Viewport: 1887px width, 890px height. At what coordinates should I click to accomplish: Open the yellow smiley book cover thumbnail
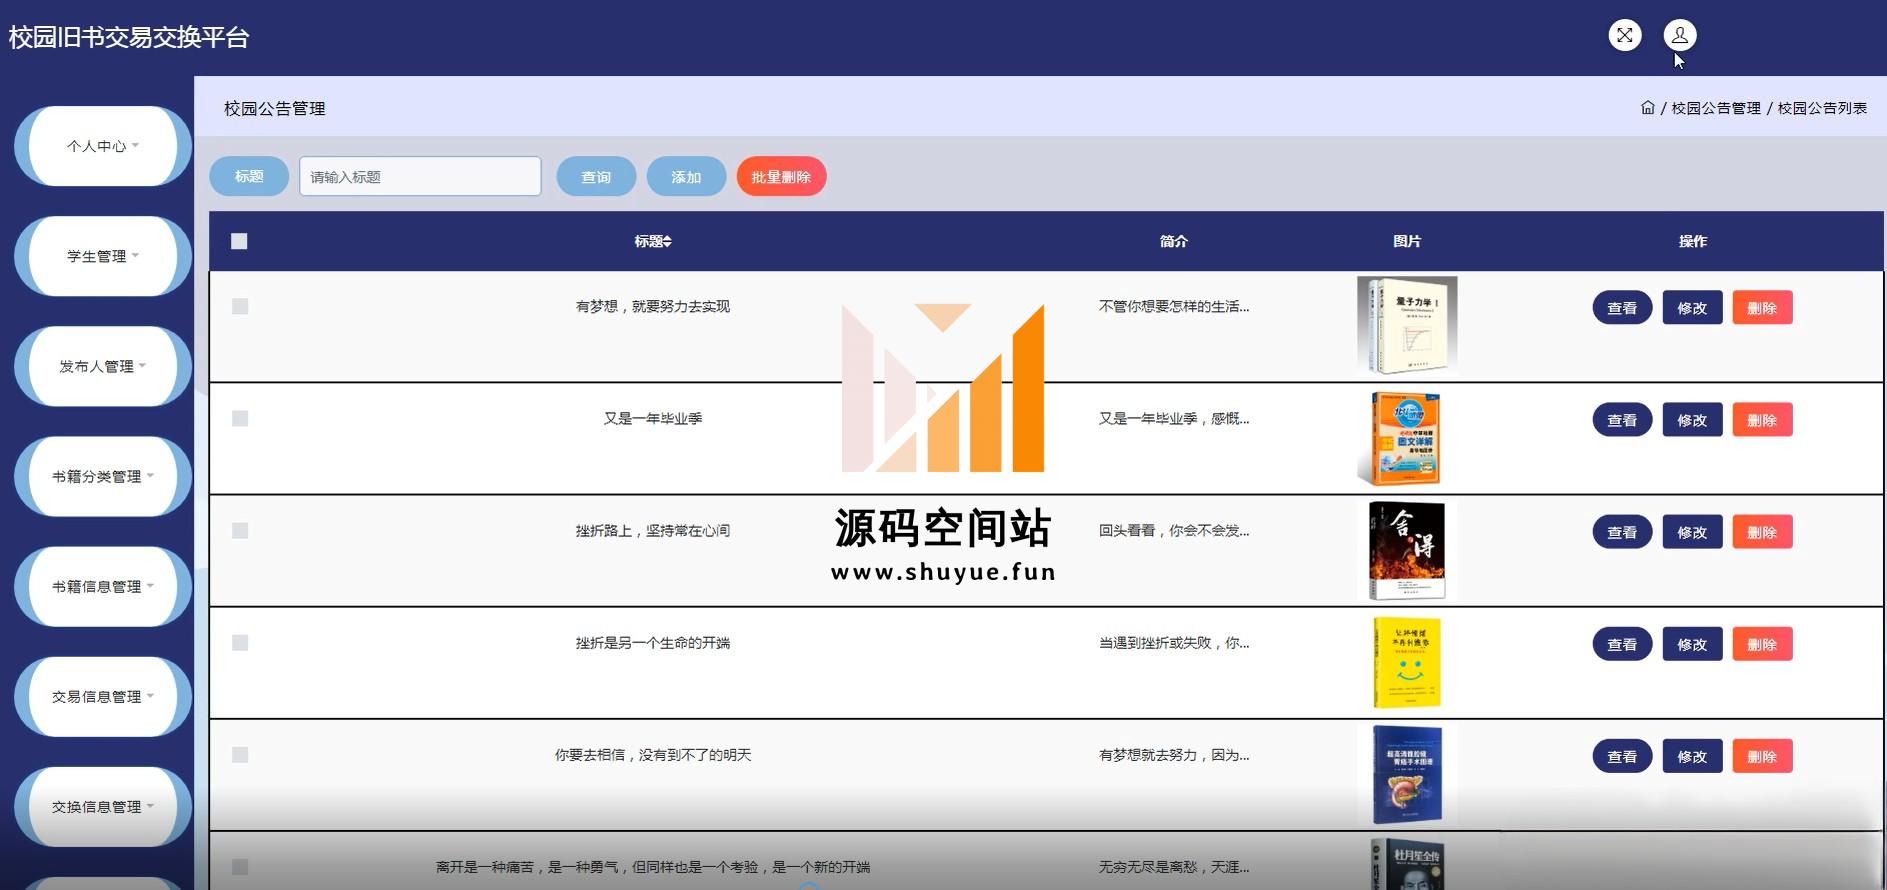[1407, 663]
